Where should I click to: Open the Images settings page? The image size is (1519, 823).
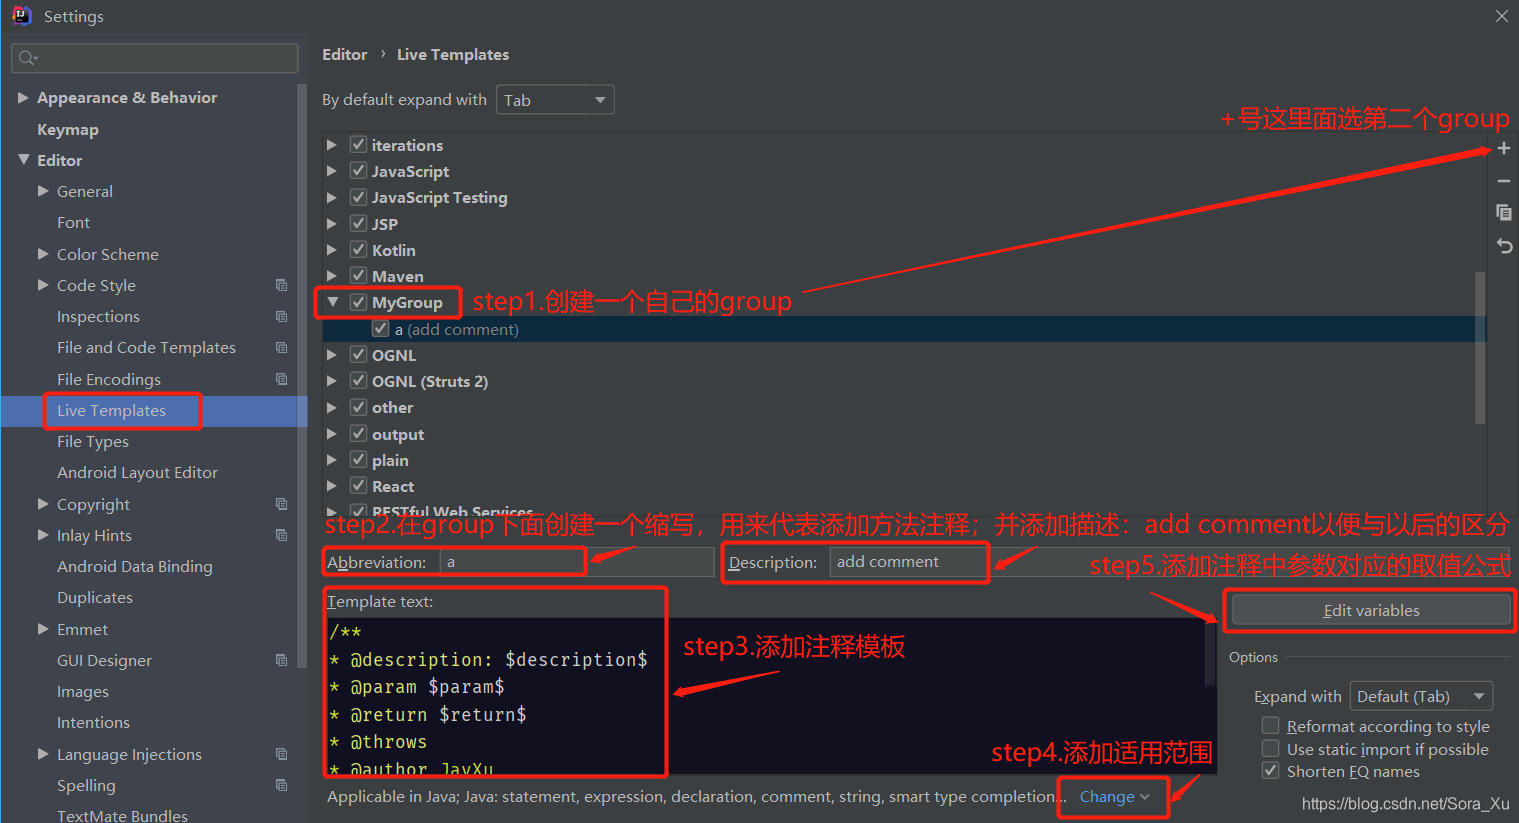83,691
